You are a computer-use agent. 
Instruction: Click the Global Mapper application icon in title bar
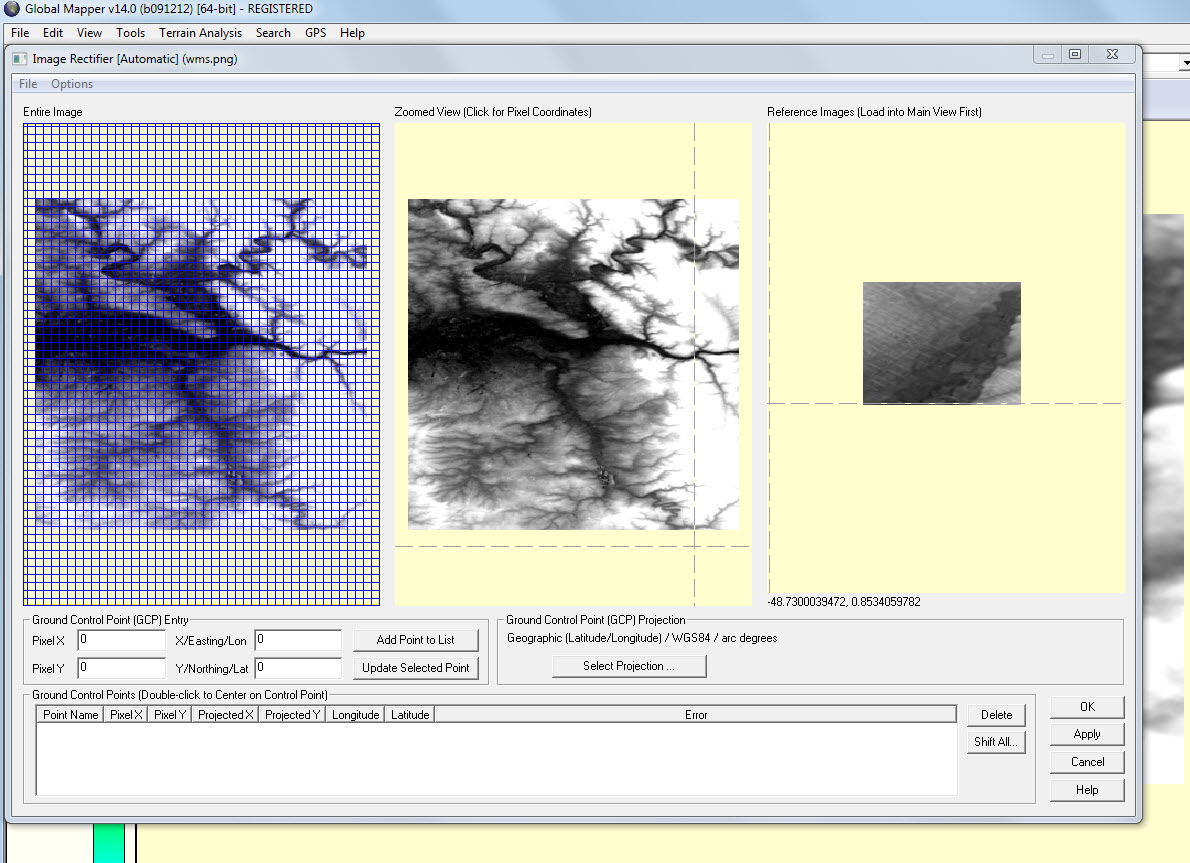11,9
